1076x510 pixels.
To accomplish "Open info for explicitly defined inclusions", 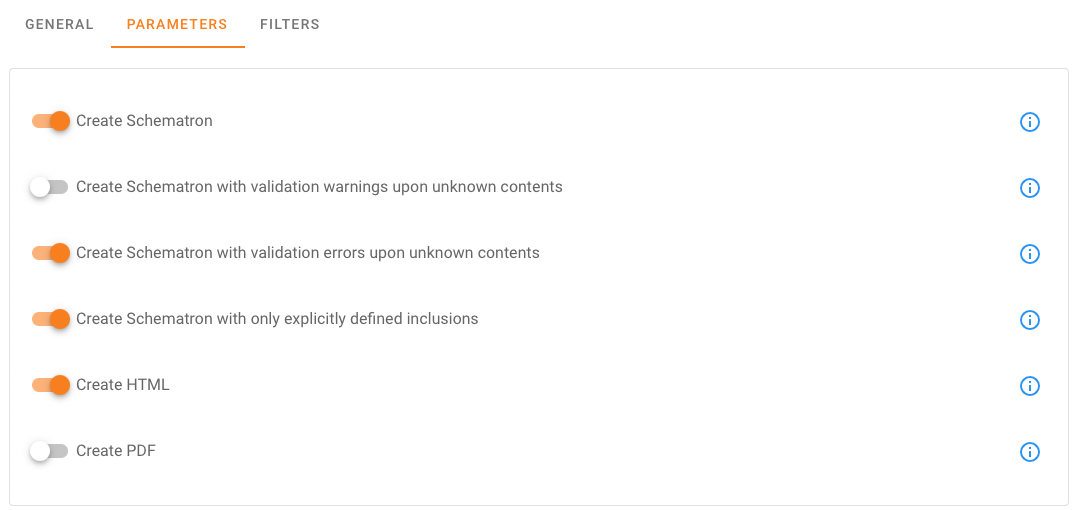I will coord(1029,320).
